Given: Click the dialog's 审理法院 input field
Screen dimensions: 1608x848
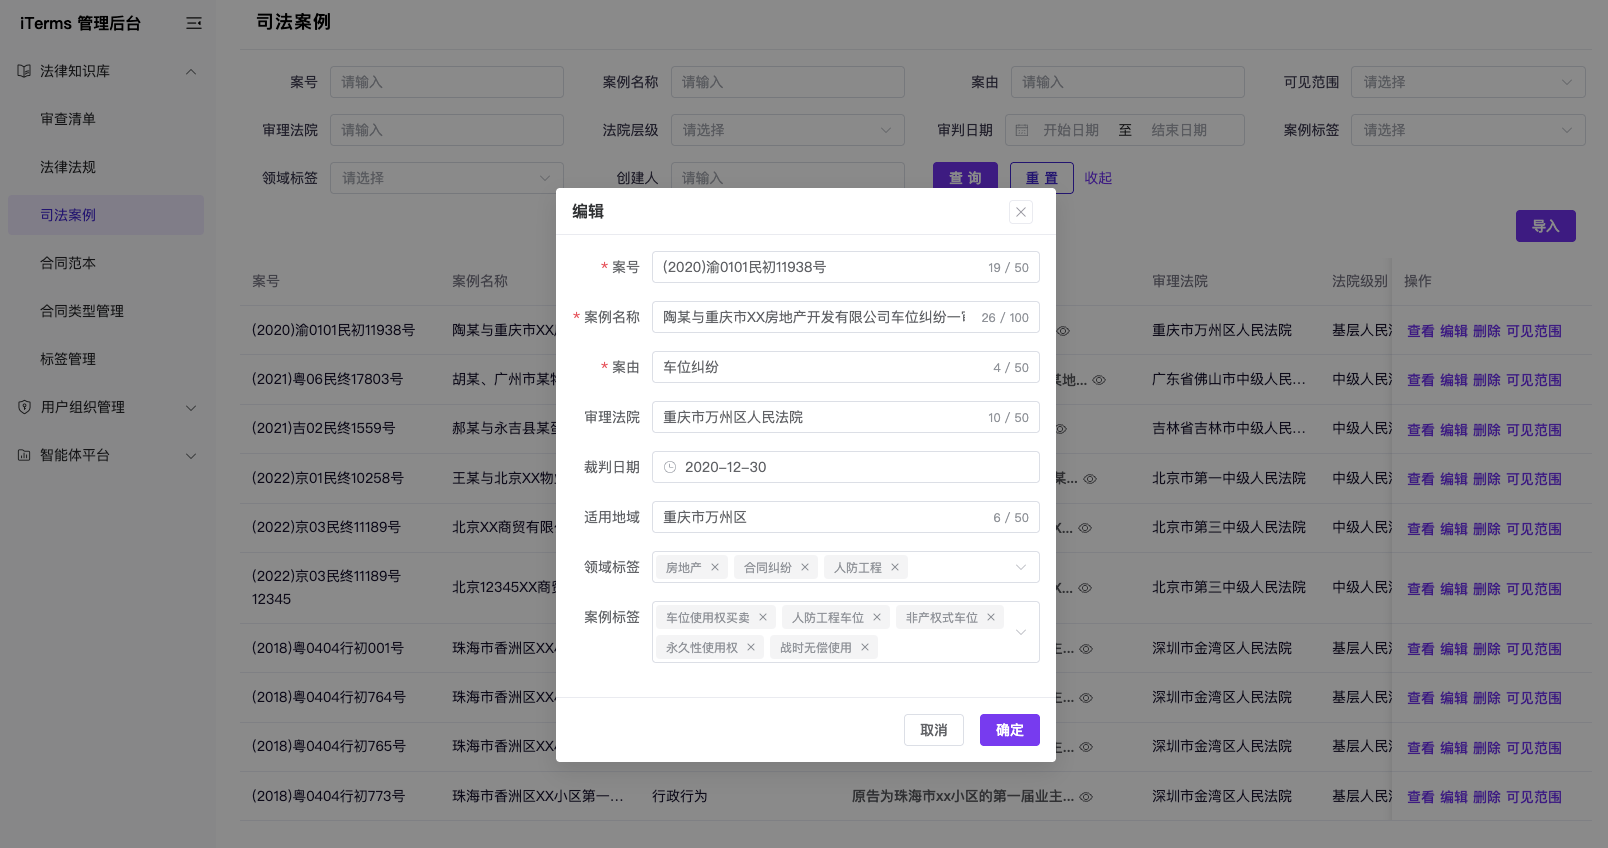Looking at the screenshot, I should (x=846, y=417).
